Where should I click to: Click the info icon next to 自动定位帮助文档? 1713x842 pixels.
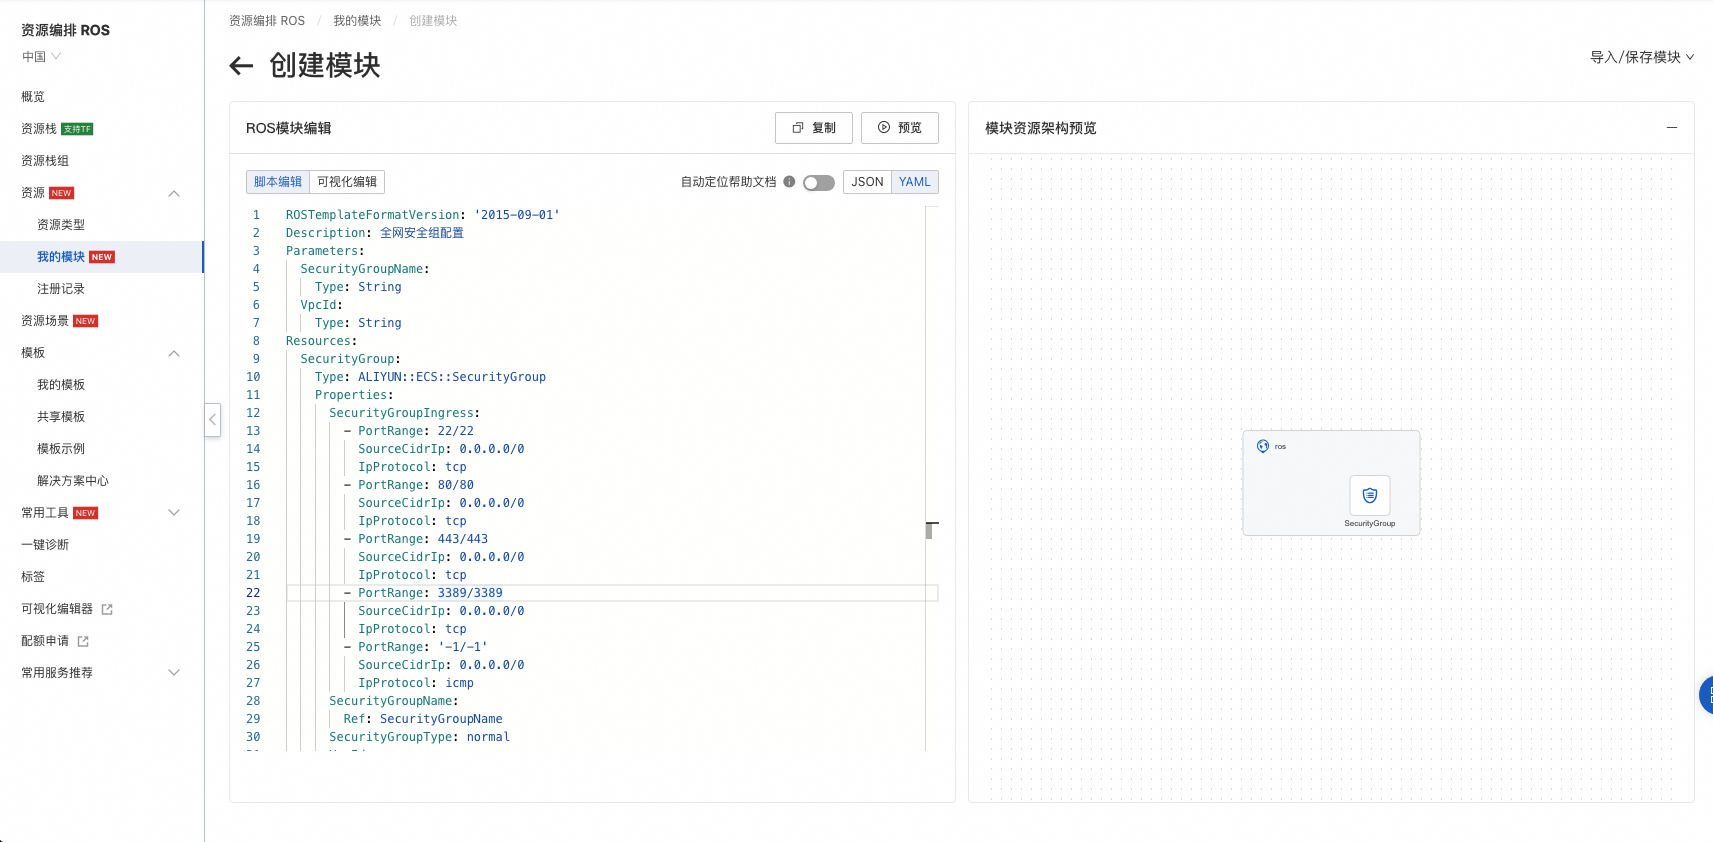point(789,182)
